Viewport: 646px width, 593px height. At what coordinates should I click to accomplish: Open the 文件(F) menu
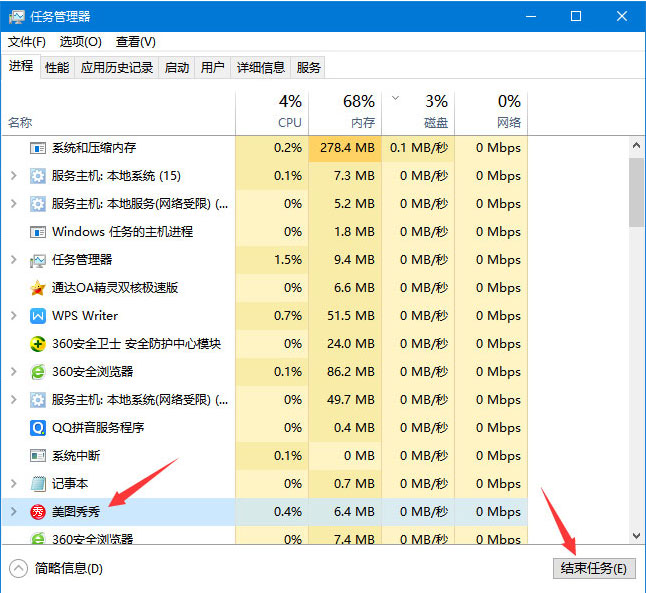pos(26,42)
